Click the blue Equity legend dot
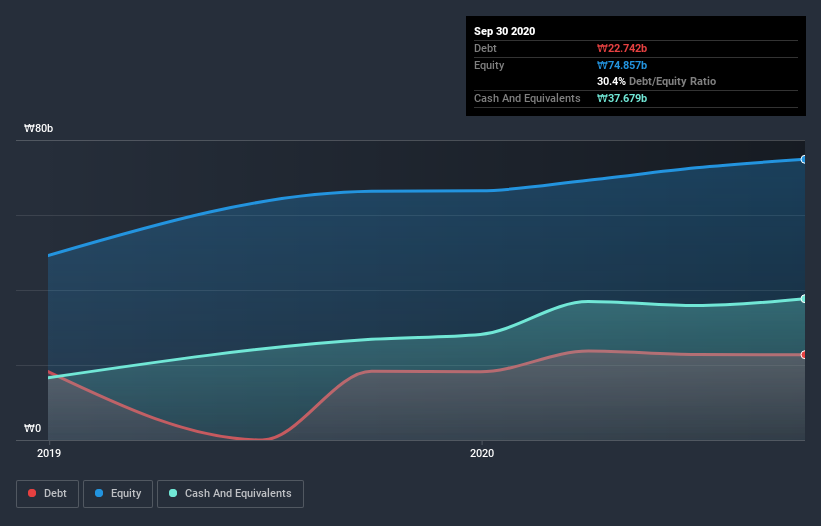Image resolution: width=821 pixels, height=526 pixels. coord(99,493)
